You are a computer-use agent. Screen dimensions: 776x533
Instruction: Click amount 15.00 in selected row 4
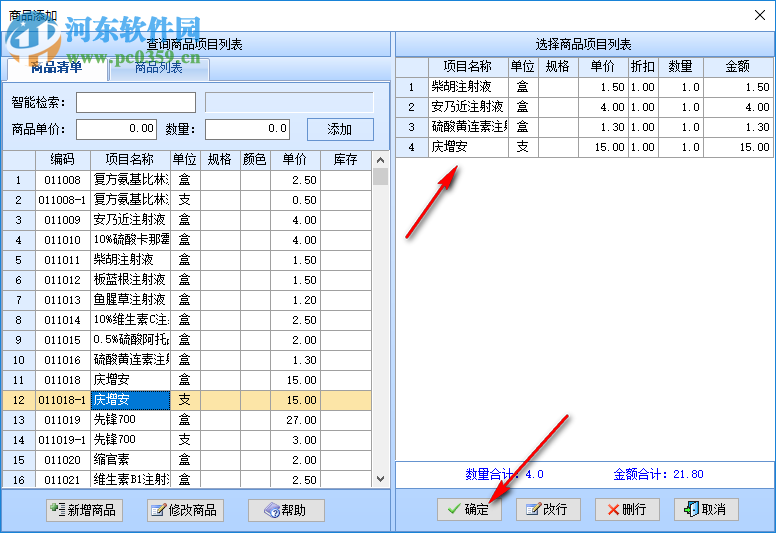(x=738, y=147)
